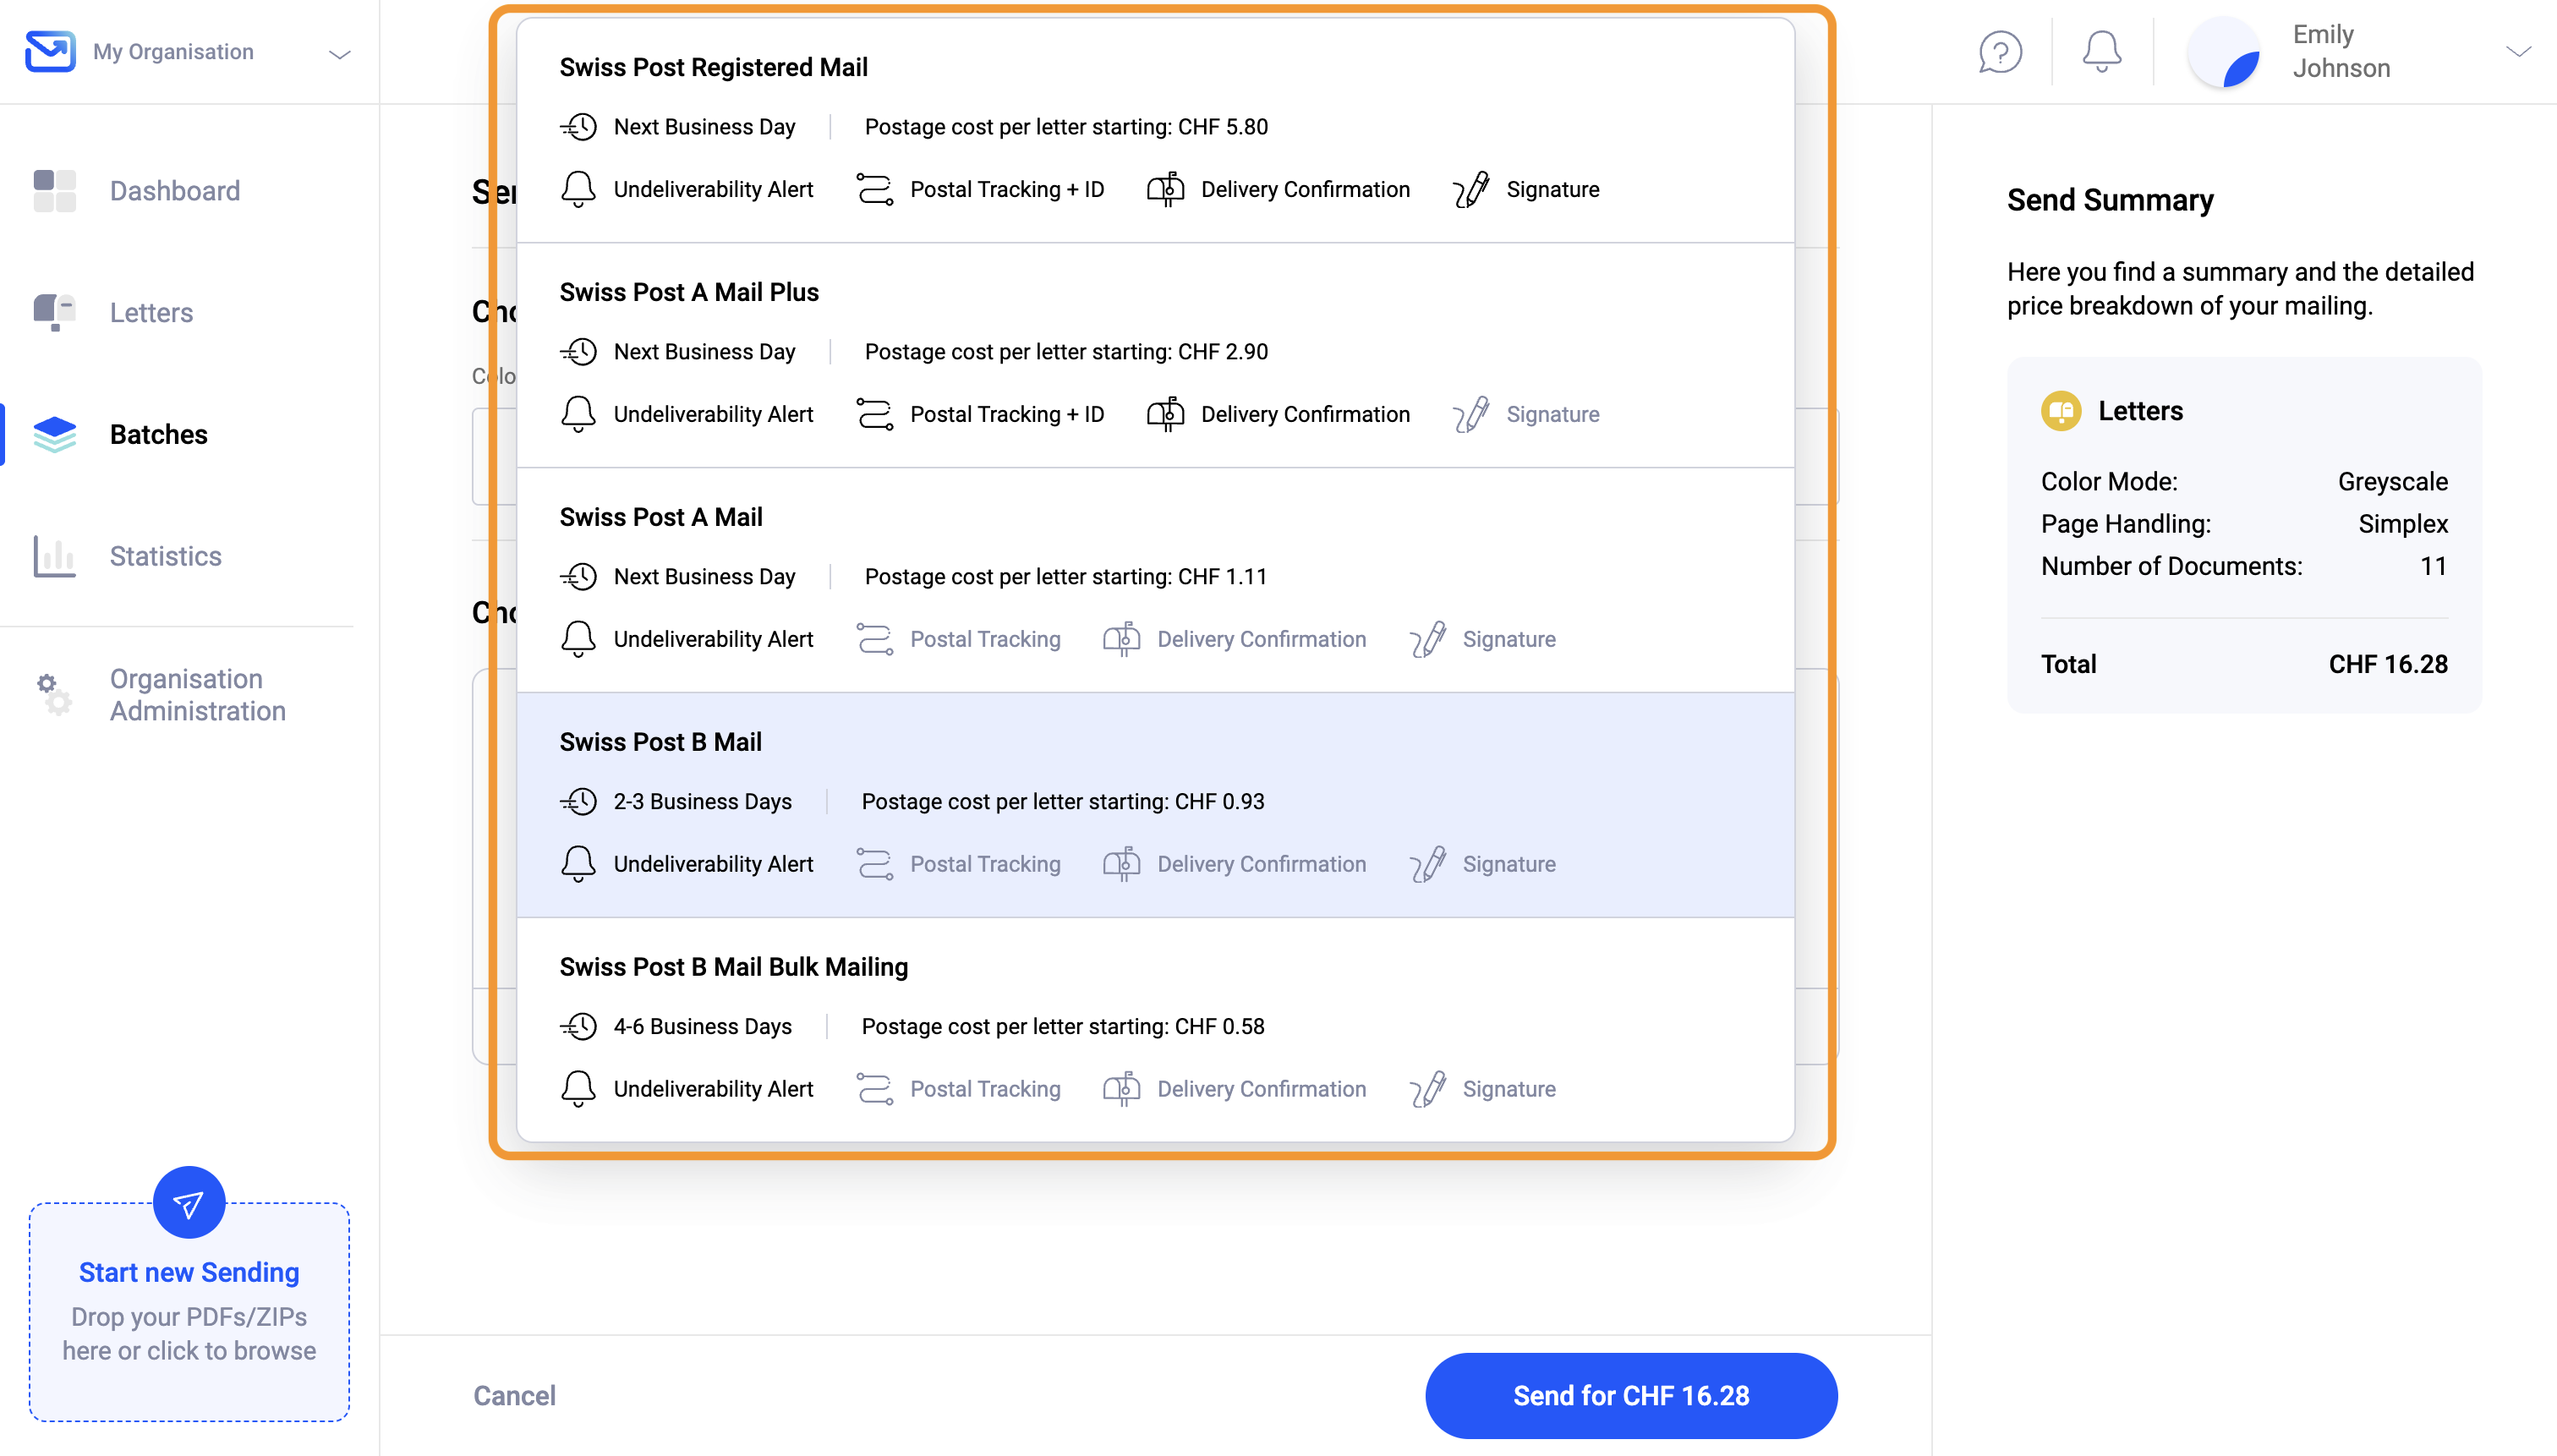Click the delivery time clock icon for Registered Mail

pyautogui.click(x=579, y=127)
